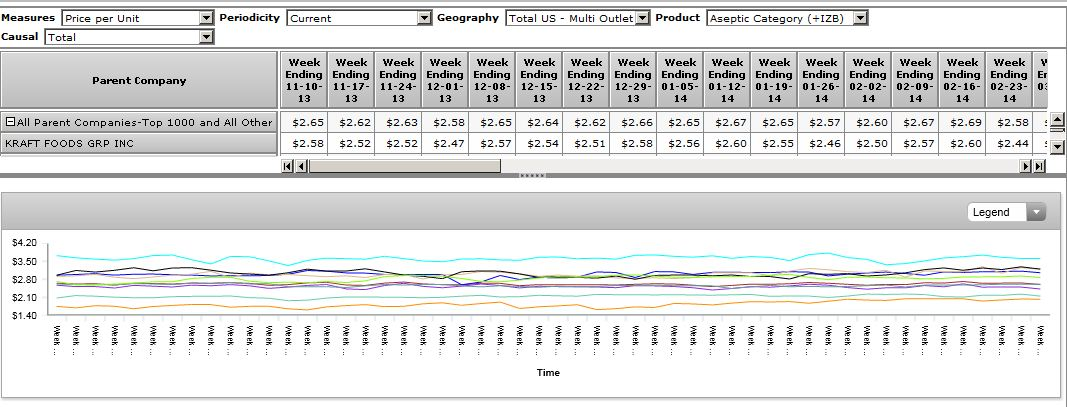Open the Product dropdown selector
Screen dimensions: 1067x407
(860, 18)
